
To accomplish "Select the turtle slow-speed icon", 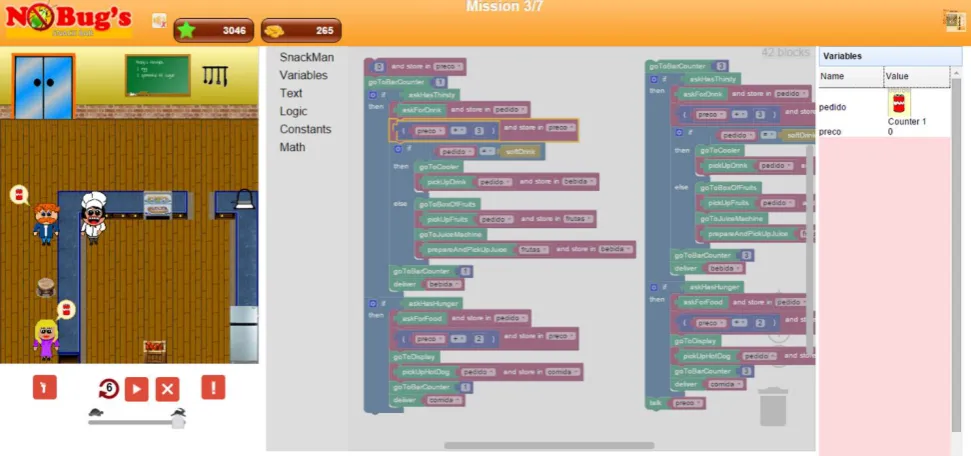I will [95, 412].
